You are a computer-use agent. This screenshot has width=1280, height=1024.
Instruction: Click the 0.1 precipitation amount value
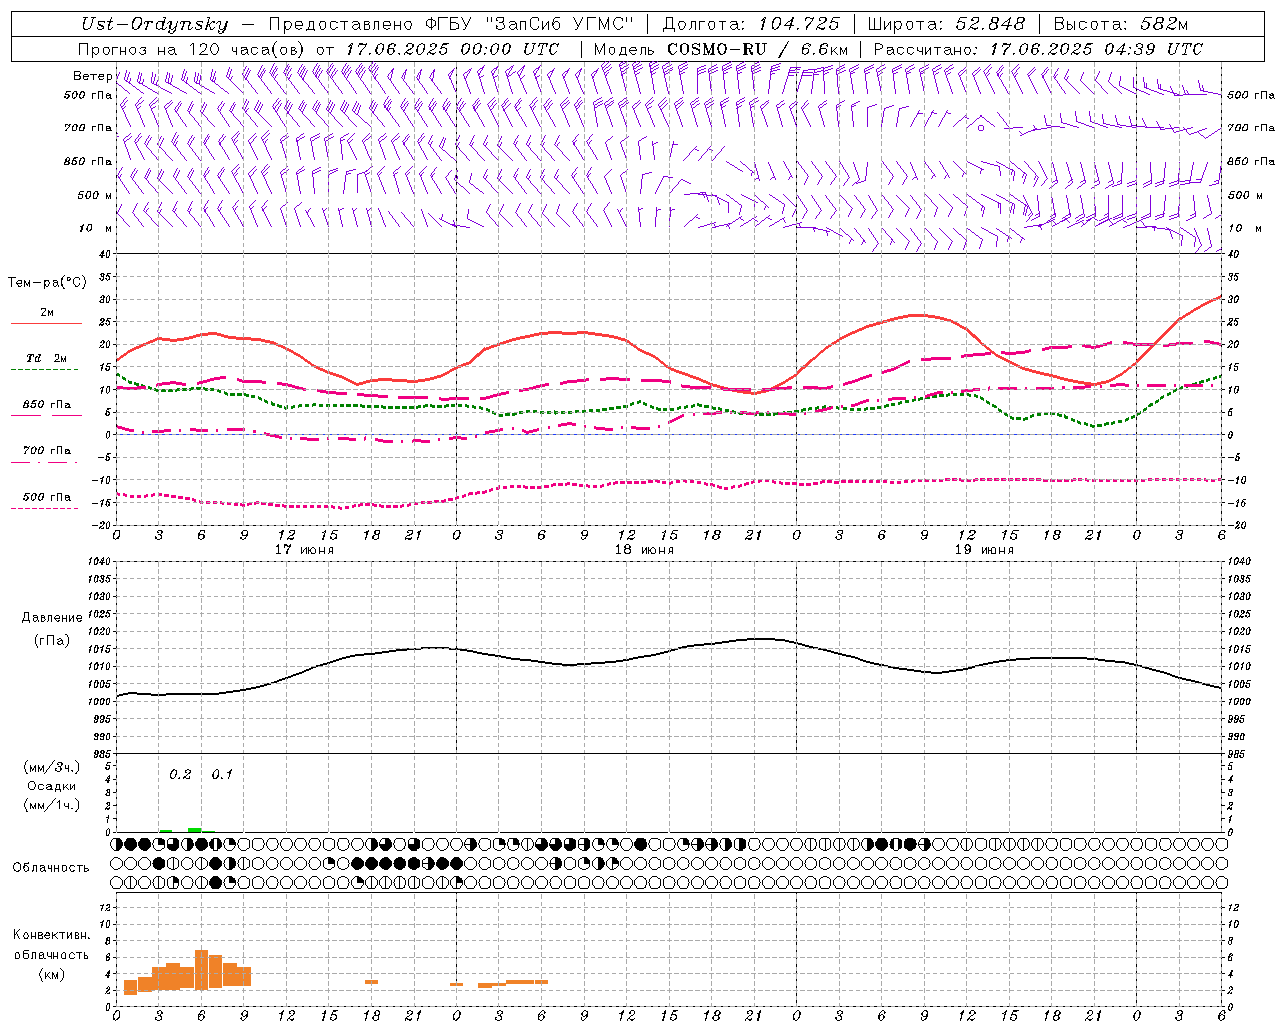tap(222, 775)
